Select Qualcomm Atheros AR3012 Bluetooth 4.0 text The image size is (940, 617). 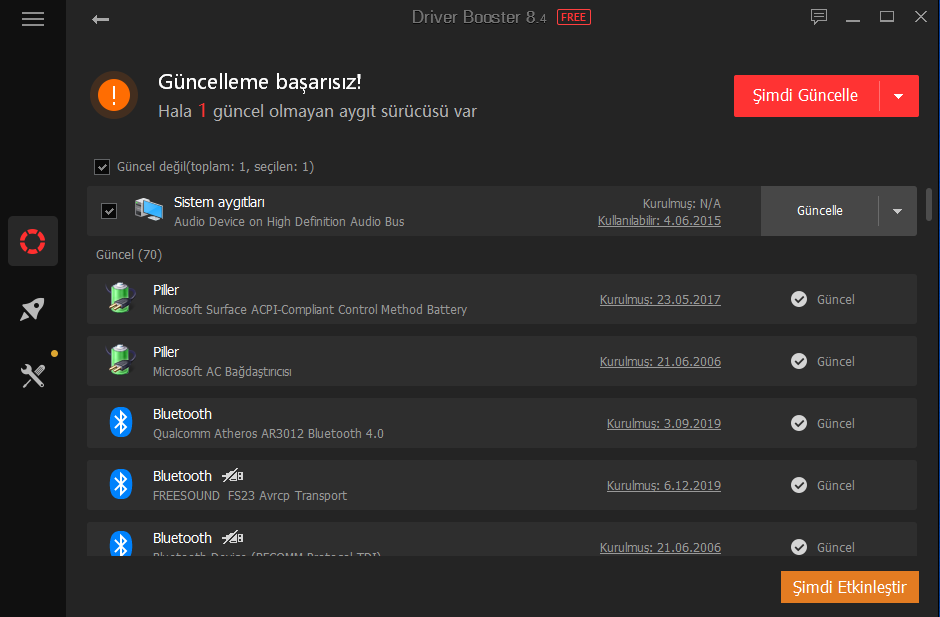click(x=268, y=434)
